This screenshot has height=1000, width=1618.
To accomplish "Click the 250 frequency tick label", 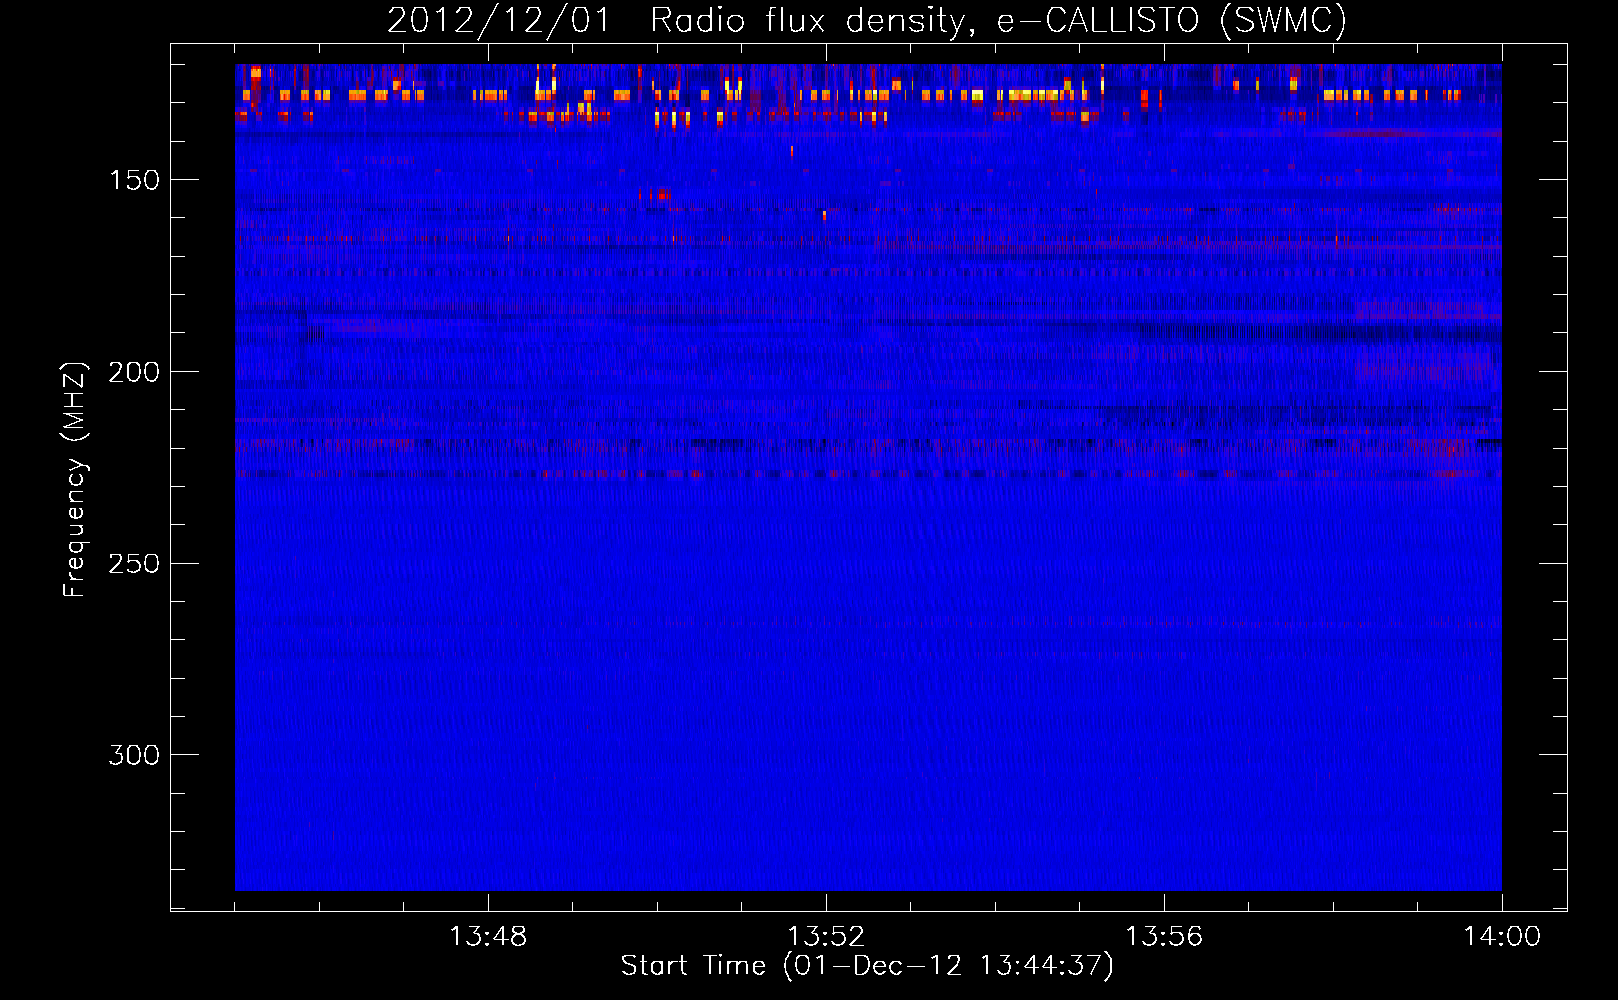I will pyautogui.click(x=134, y=563).
